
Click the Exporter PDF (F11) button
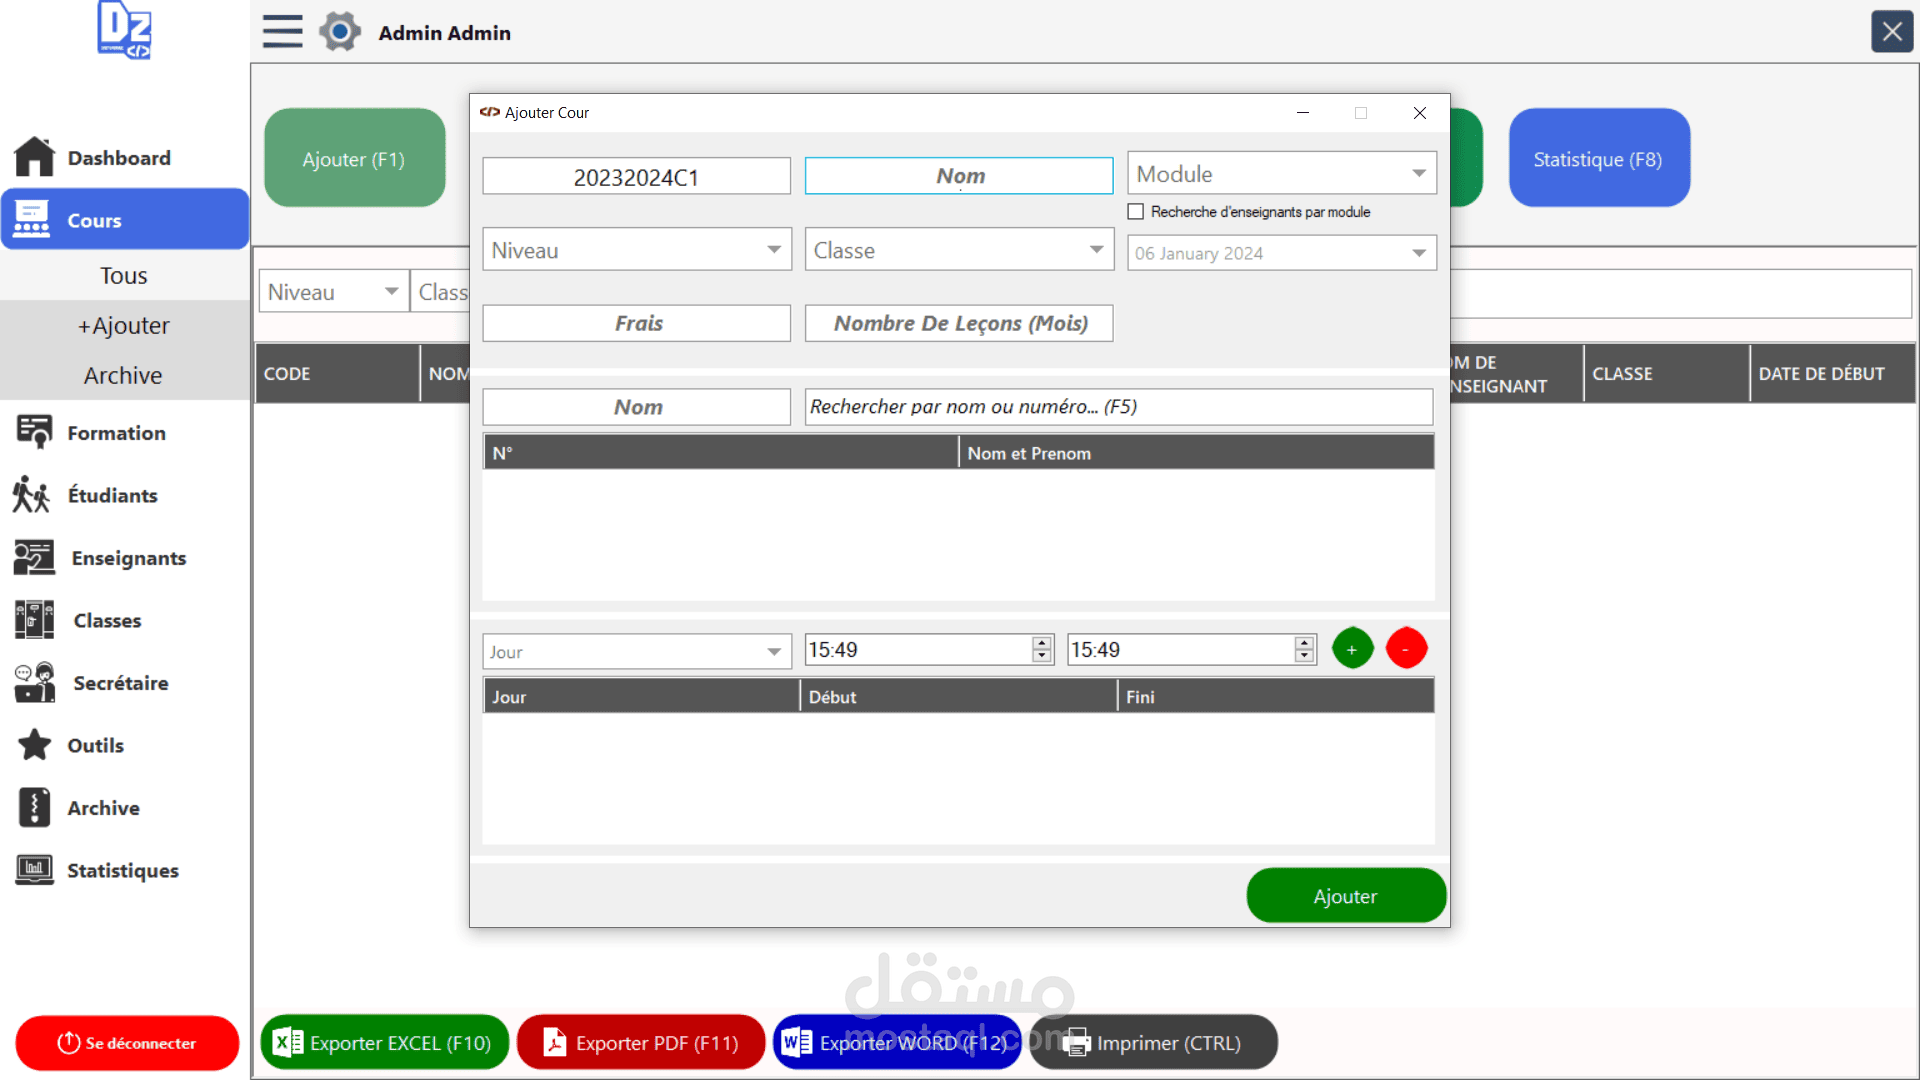click(641, 1043)
